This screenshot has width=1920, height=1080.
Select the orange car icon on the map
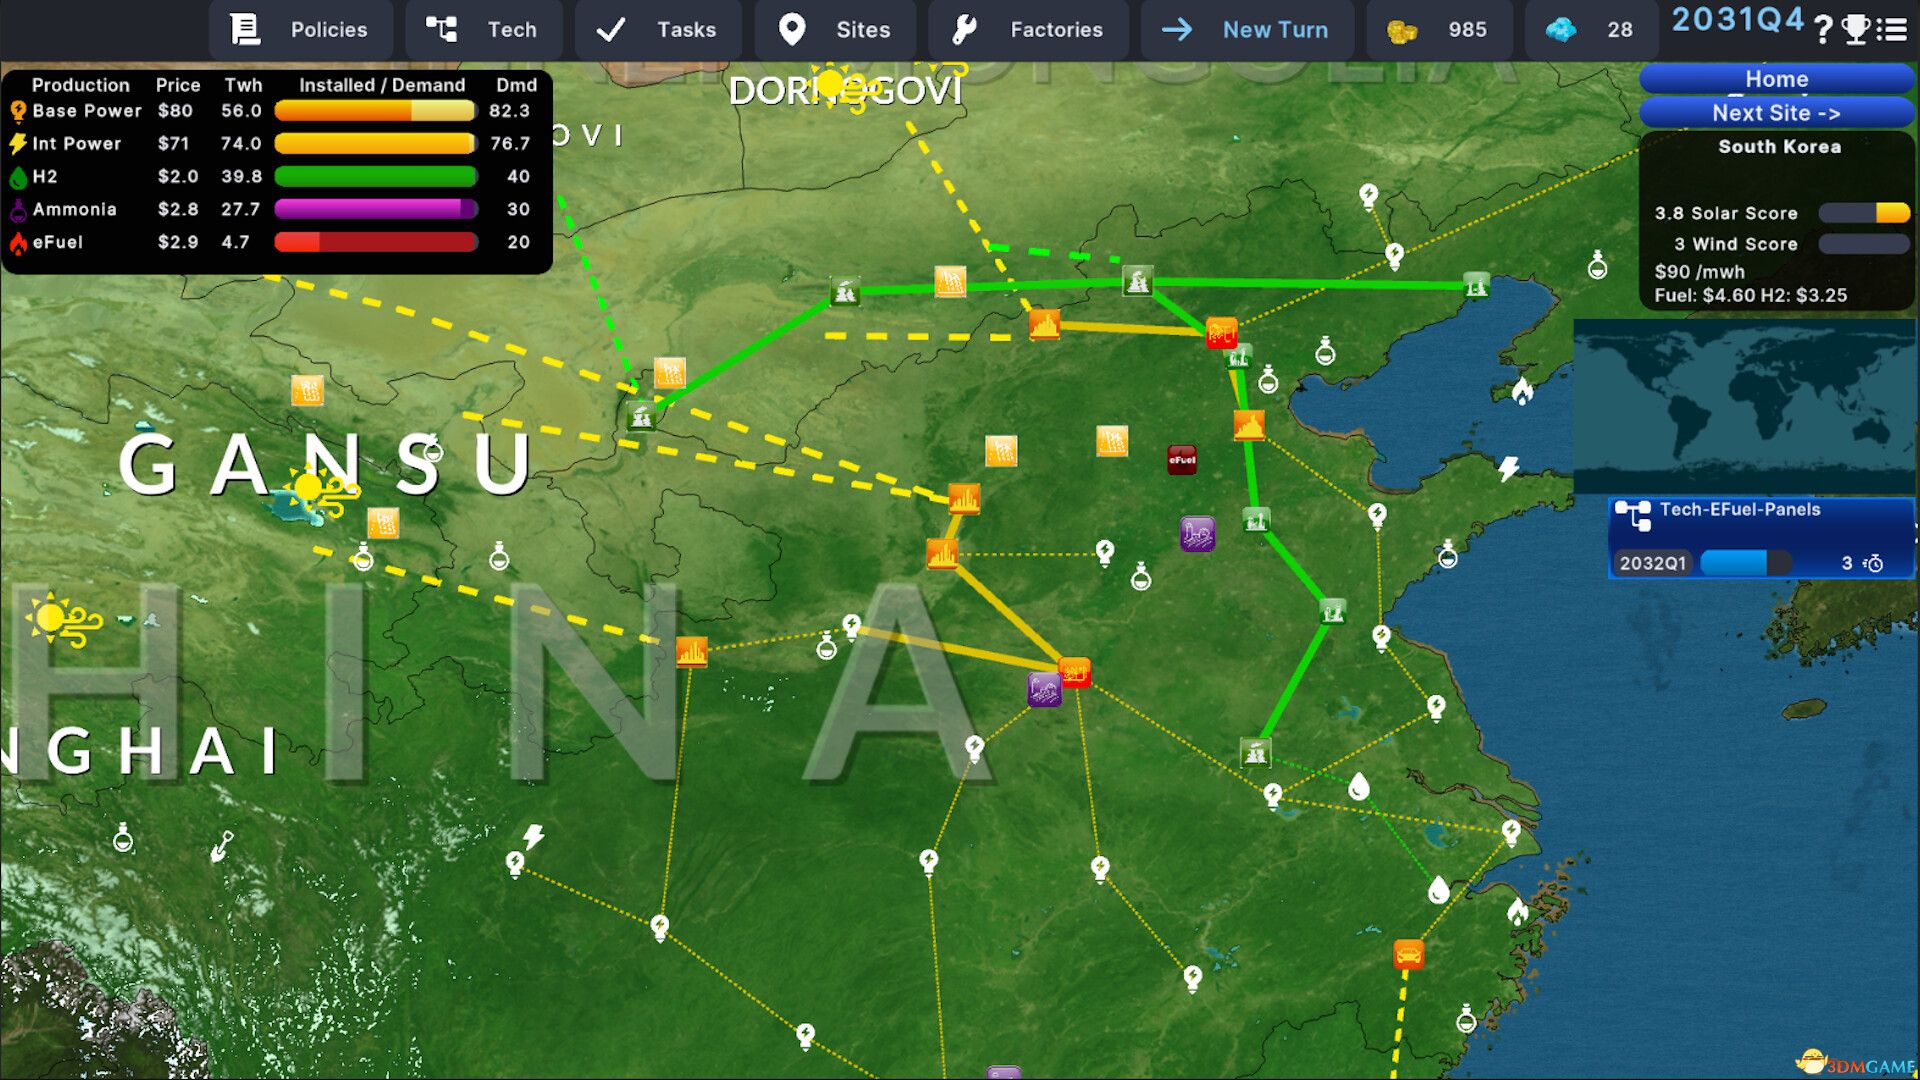1408,954
